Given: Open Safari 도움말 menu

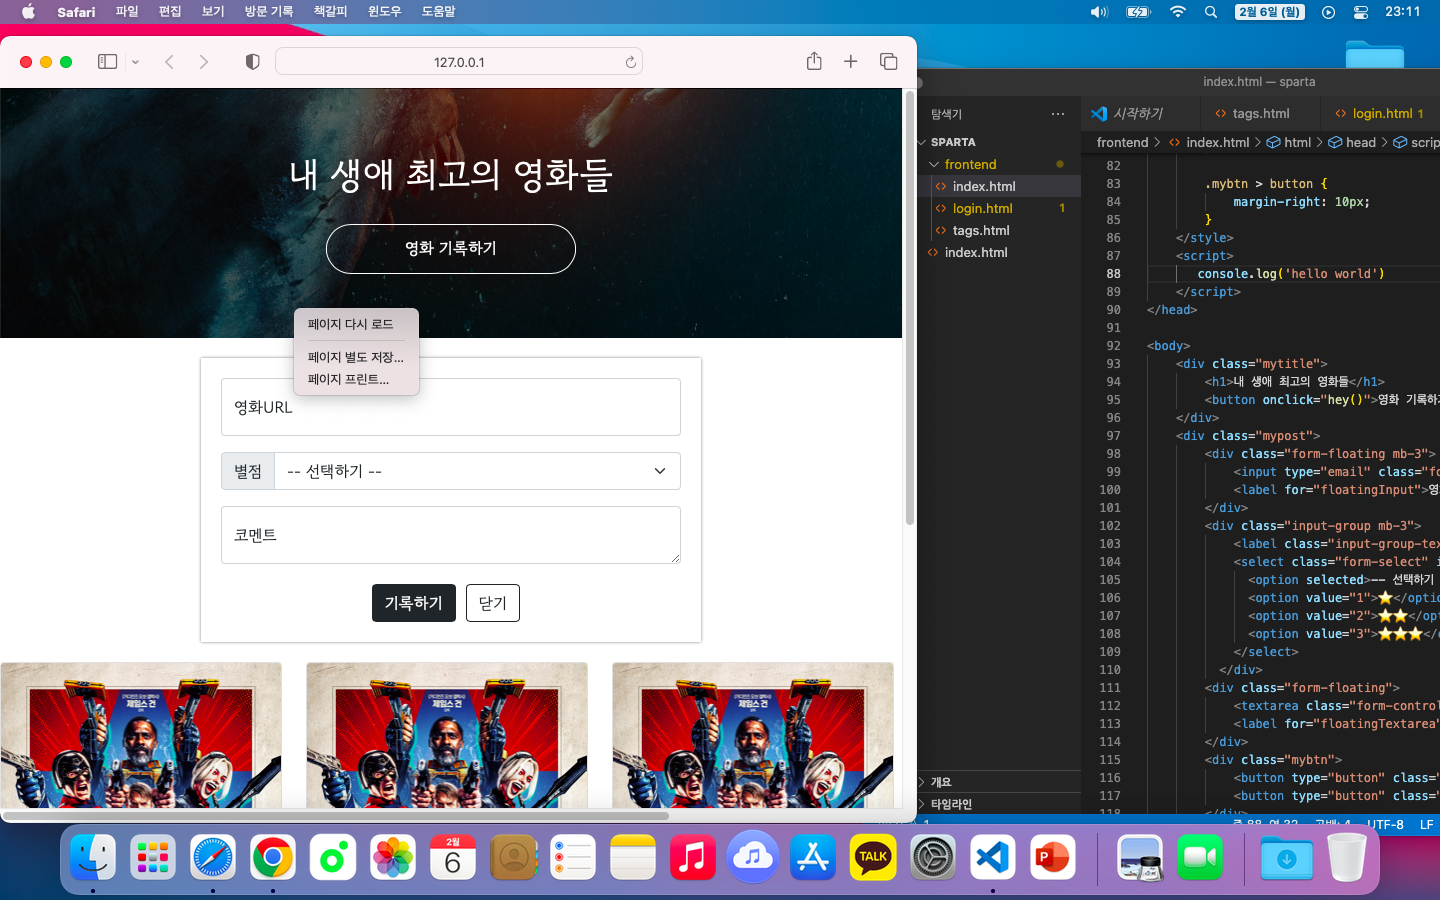Looking at the screenshot, I should pos(438,12).
